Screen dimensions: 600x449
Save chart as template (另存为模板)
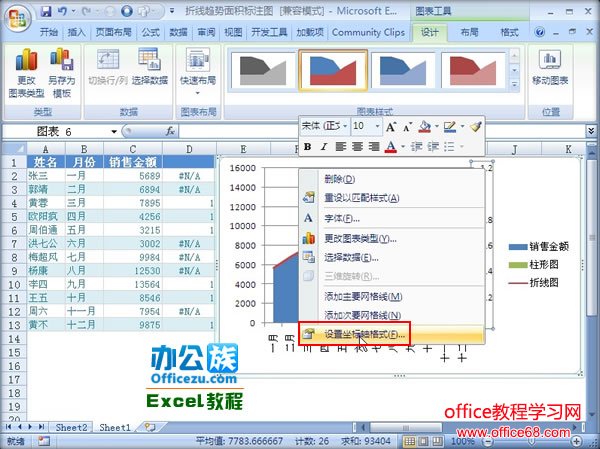coord(62,73)
